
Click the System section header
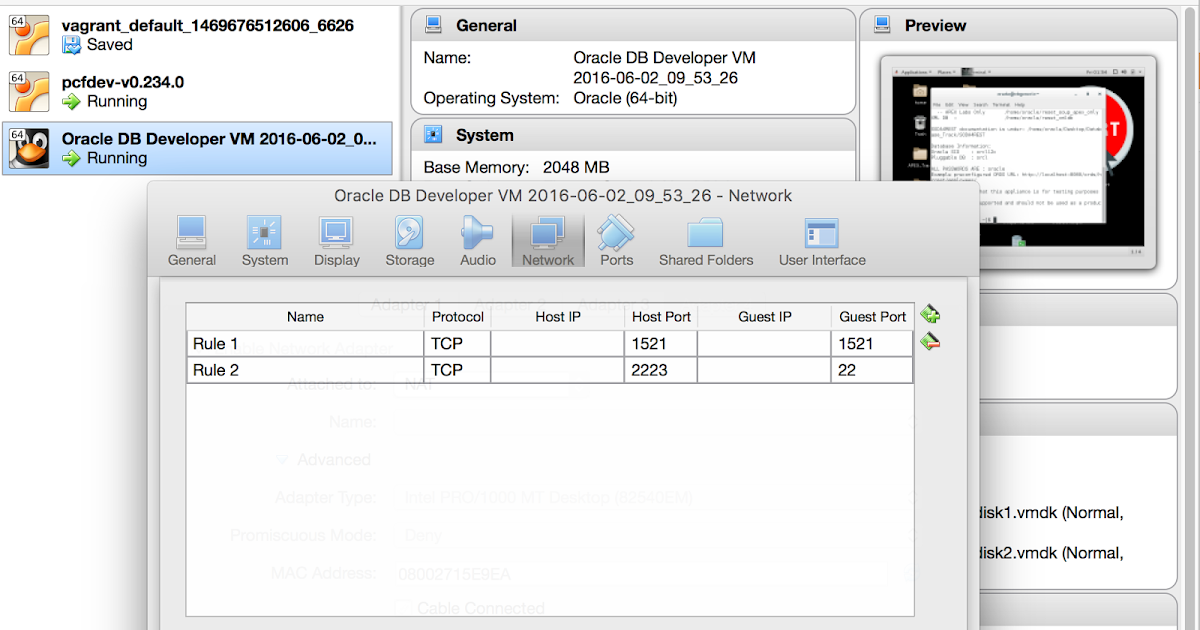[633, 135]
